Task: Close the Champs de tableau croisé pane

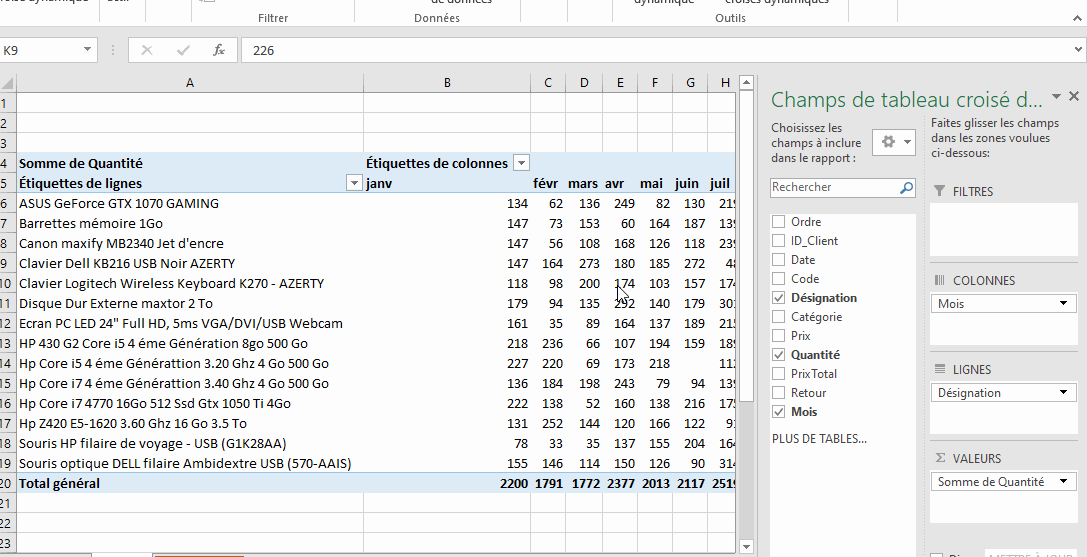Action: [1074, 96]
